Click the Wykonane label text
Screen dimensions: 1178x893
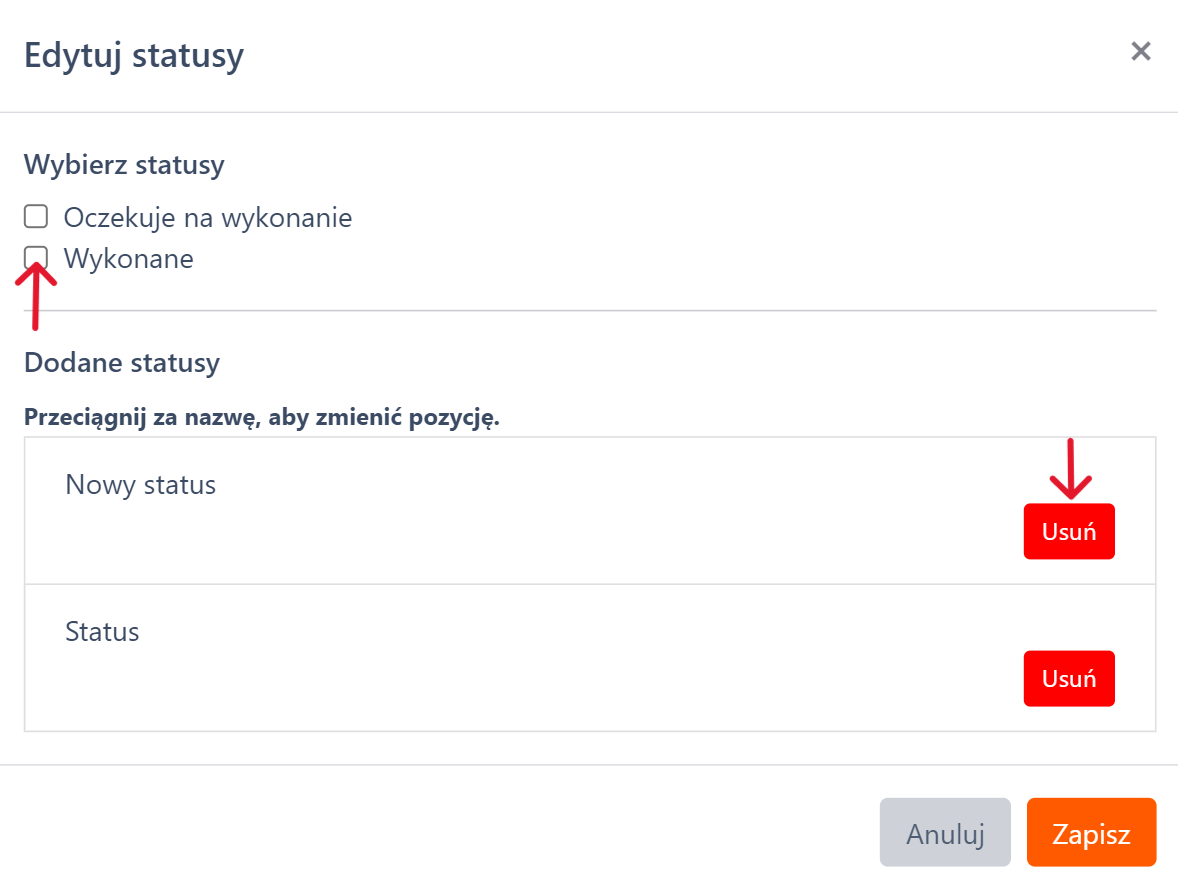[128, 259]
